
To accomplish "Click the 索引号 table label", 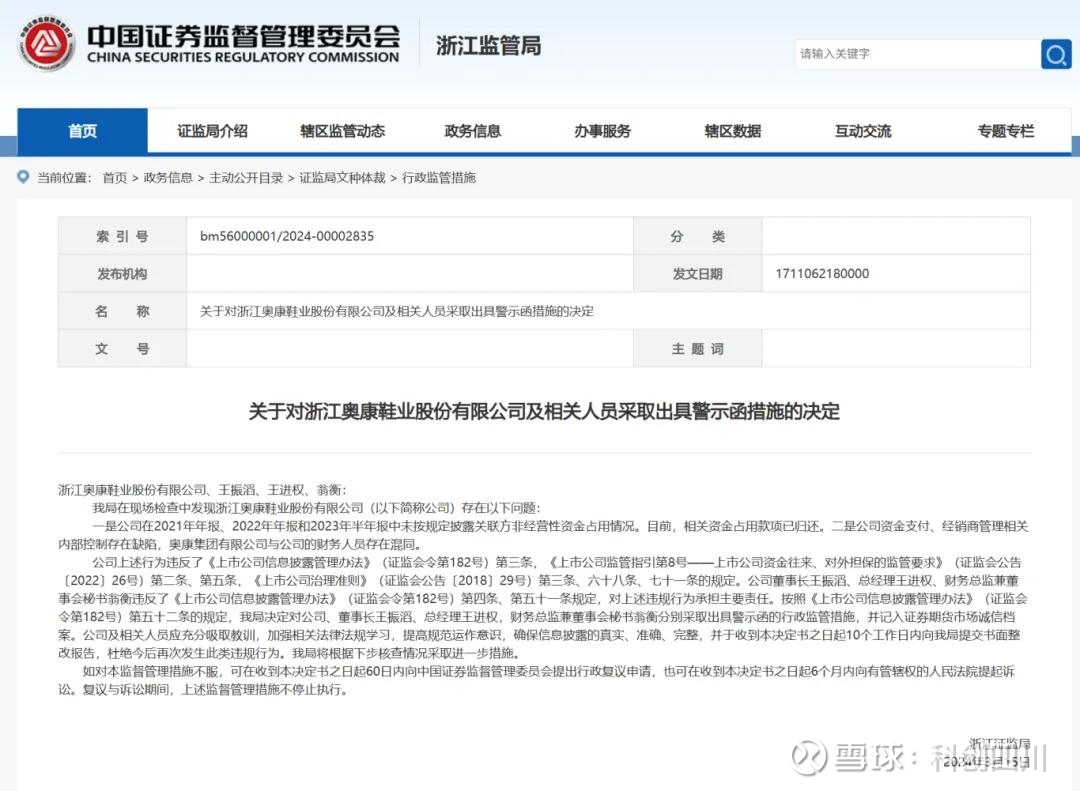I will pos(122,236).
